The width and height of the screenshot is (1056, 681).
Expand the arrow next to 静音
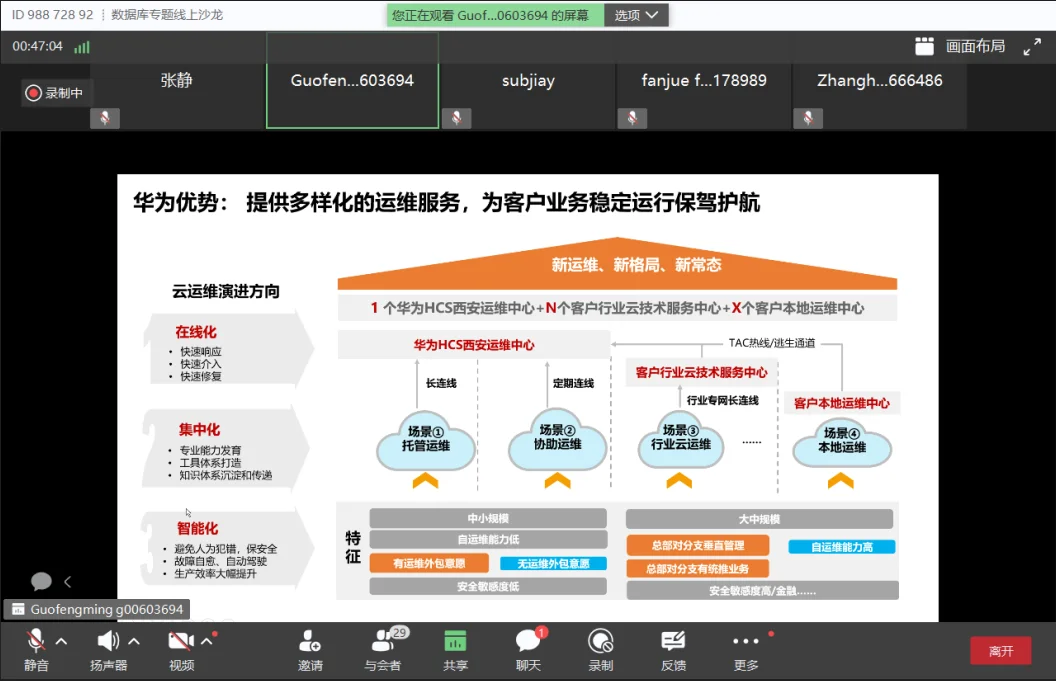pos(61,641)
